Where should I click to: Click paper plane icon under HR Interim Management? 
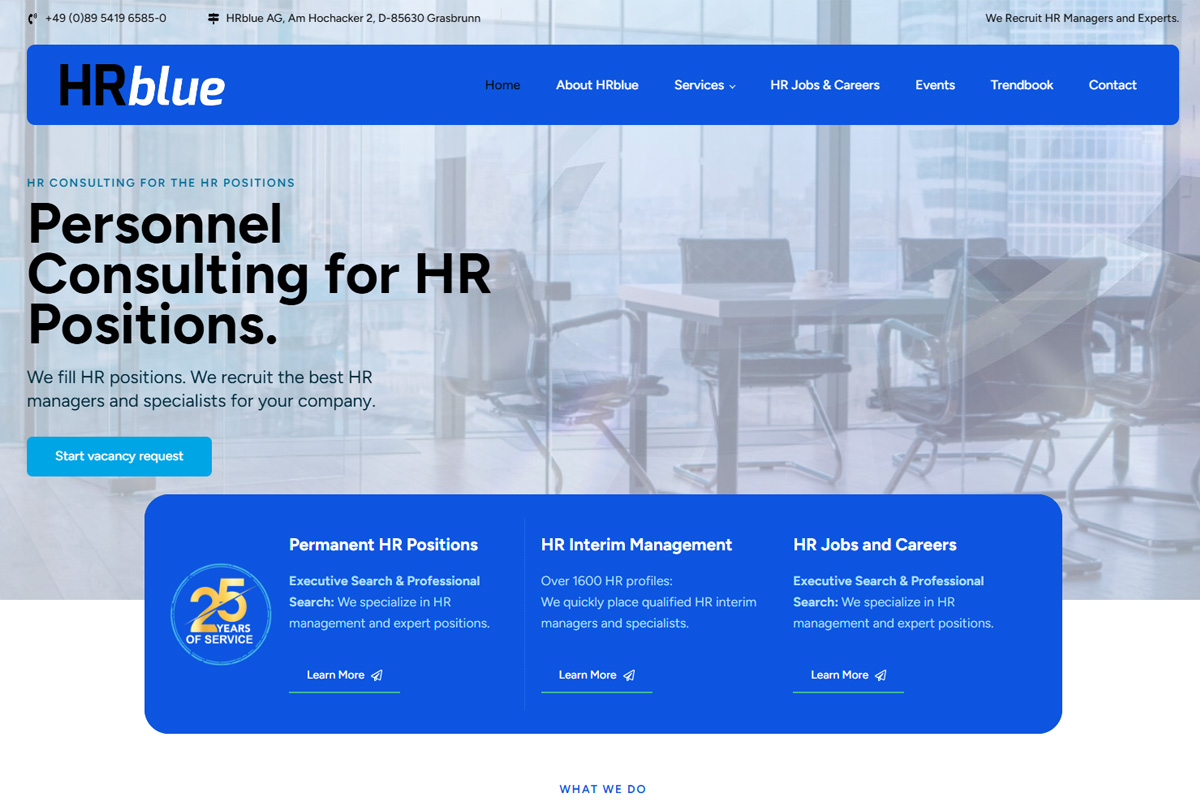click(629, 675)
